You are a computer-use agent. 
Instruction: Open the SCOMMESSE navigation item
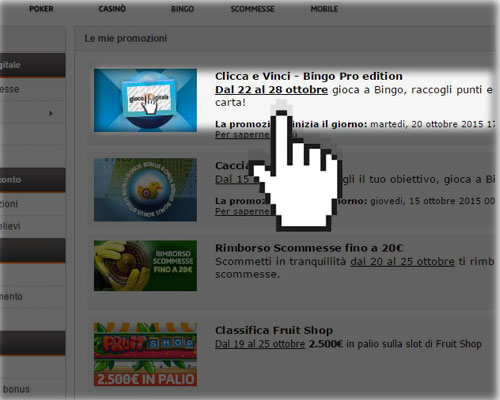[x=252, y=9]
